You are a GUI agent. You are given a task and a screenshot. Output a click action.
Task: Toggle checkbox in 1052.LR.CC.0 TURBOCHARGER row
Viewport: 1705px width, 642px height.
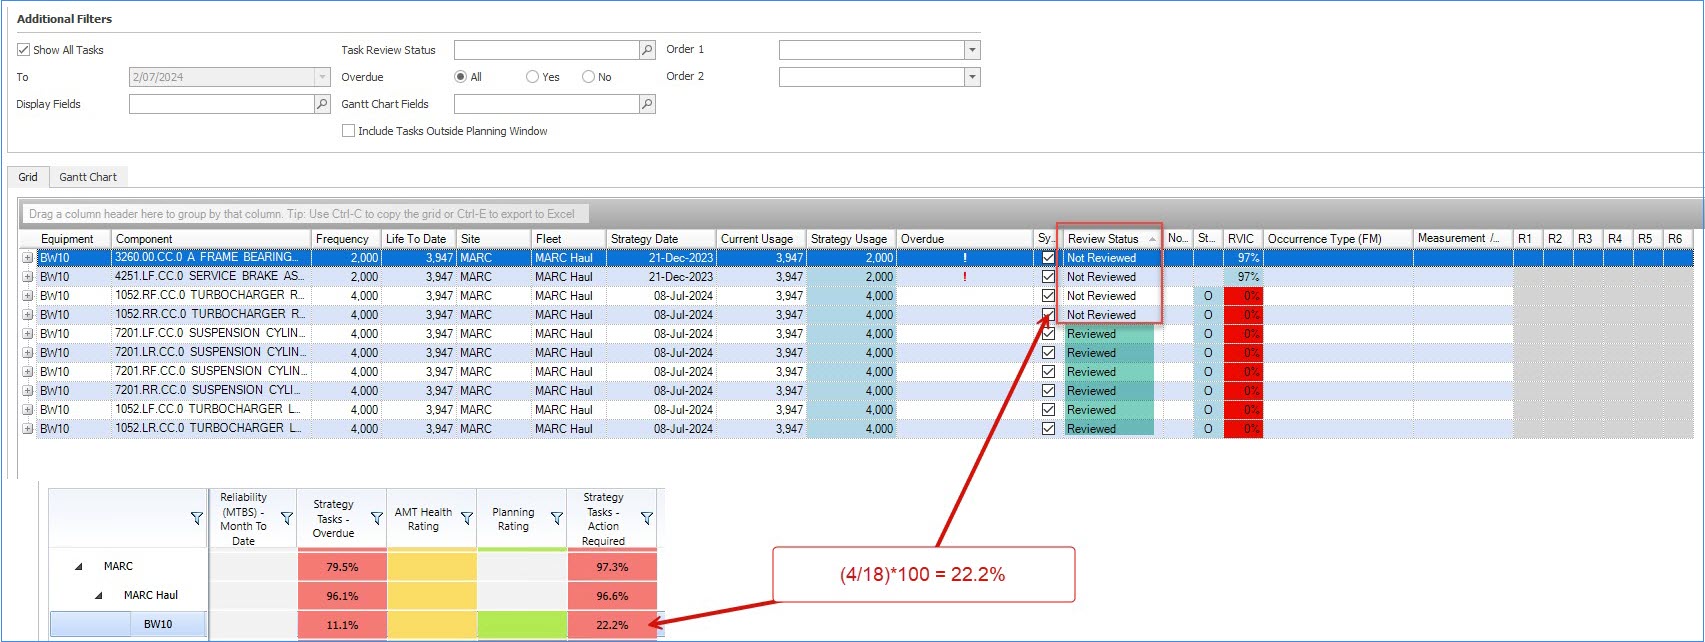[x=1048, y=429]
